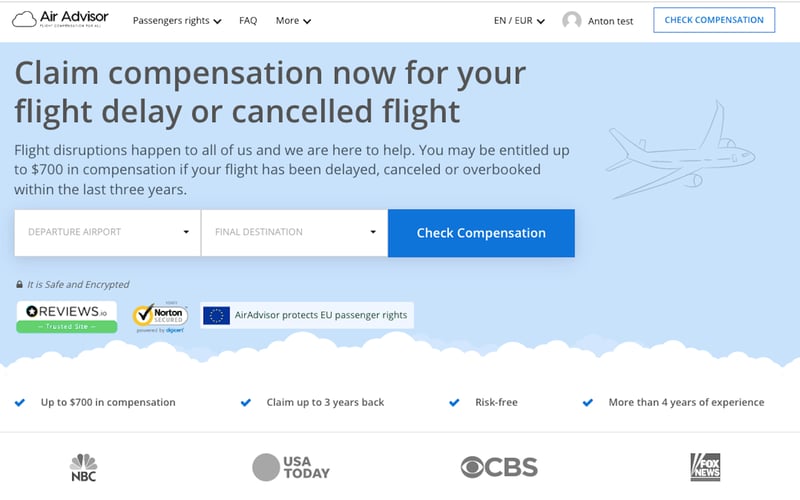Go to the FAQ page
The width and height of the screenshot is (800, 500).
248,20
